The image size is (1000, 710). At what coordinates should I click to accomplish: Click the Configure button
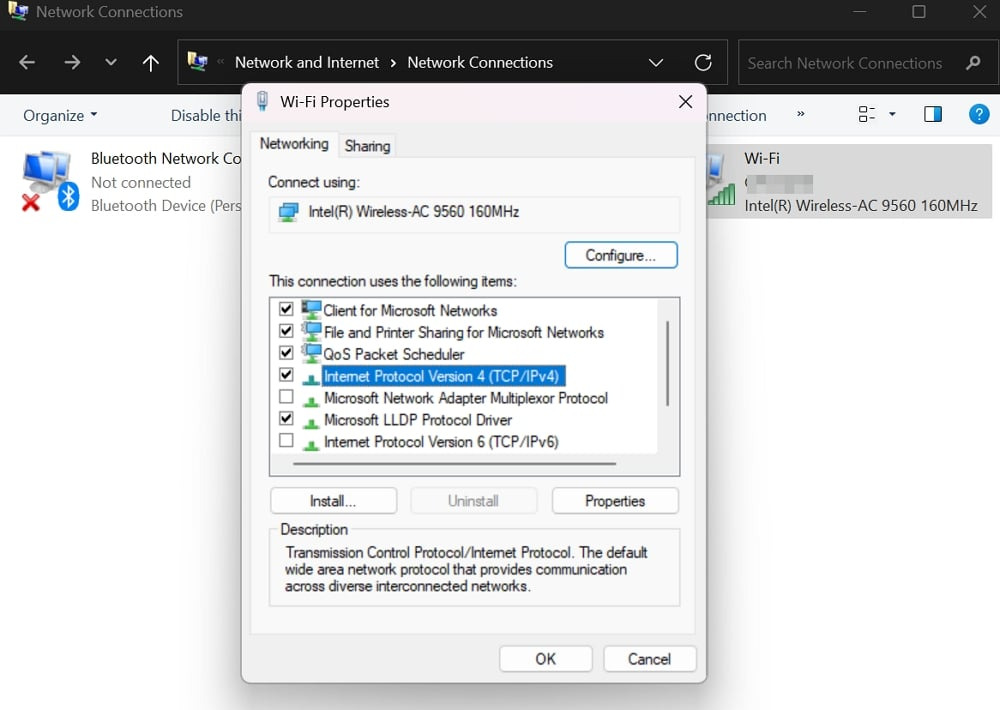pyautogui.click(x=620, y=255)
